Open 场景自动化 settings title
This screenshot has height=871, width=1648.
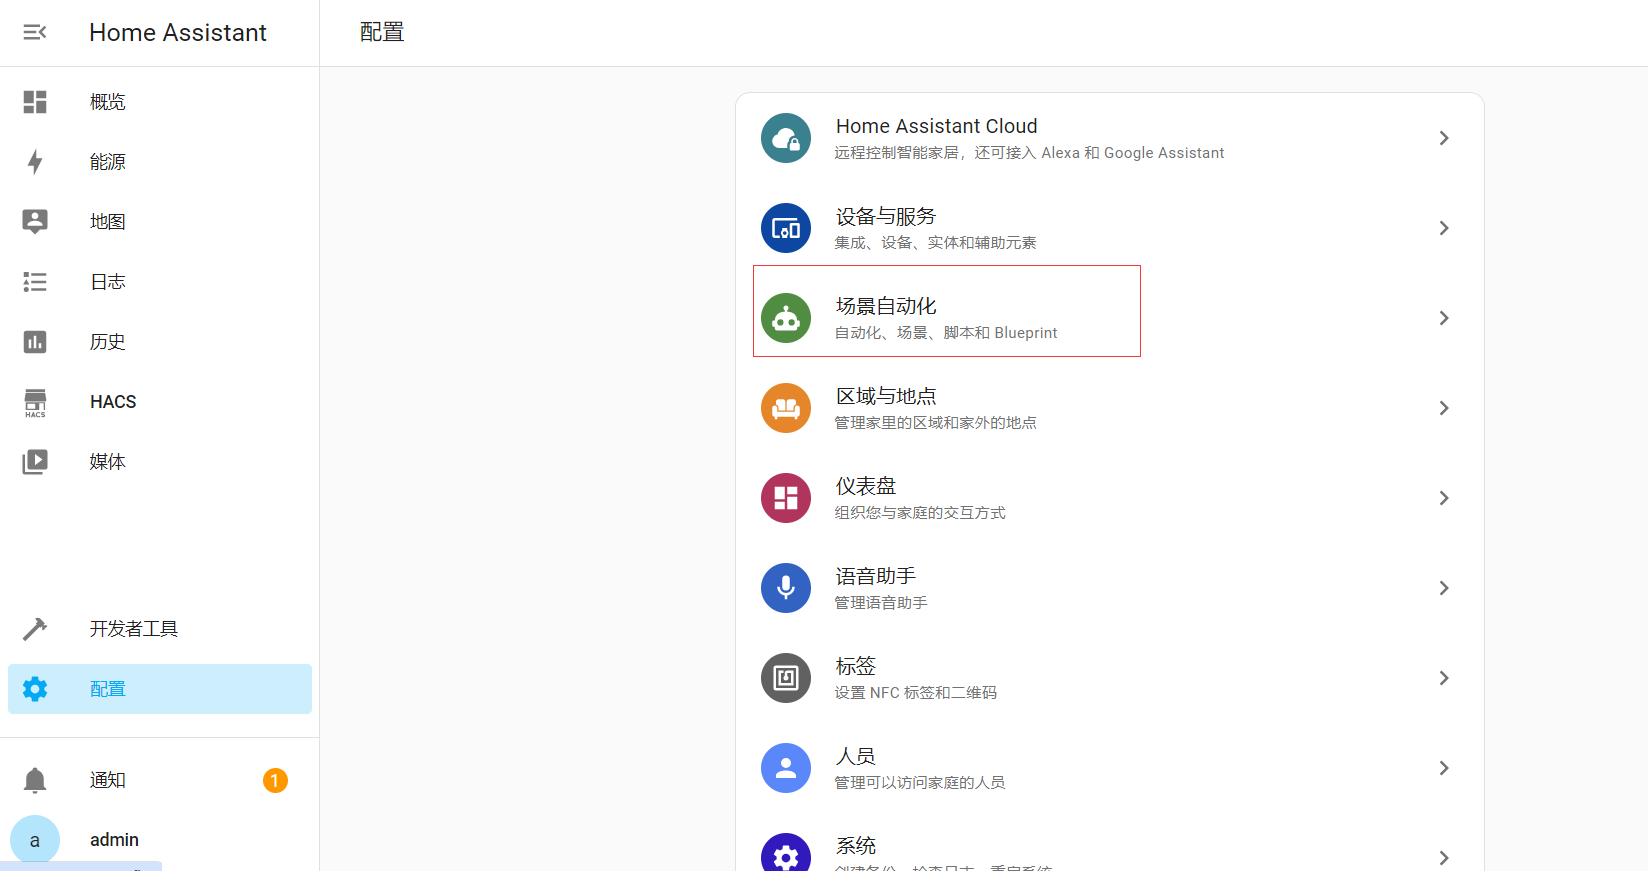(x=886, y=306)
